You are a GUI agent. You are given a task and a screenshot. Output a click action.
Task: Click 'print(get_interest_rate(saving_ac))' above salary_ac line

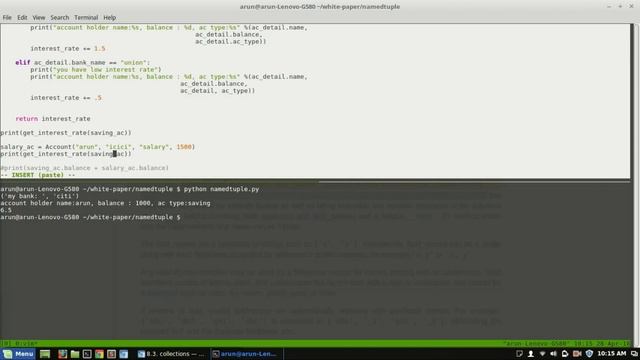coord(66,133)
